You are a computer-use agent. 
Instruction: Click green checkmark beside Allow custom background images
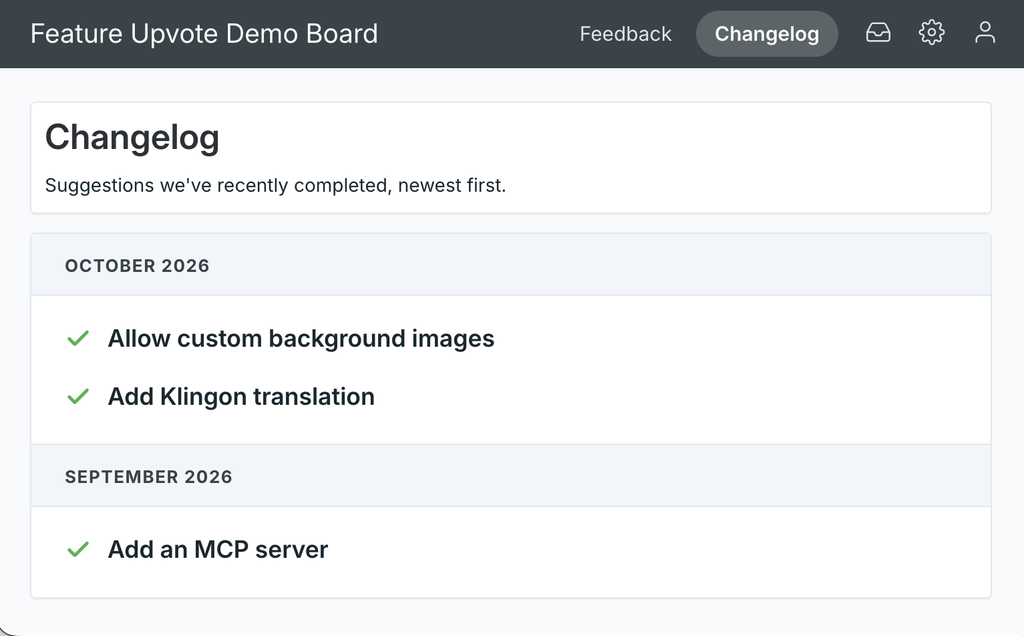[78, 338]
